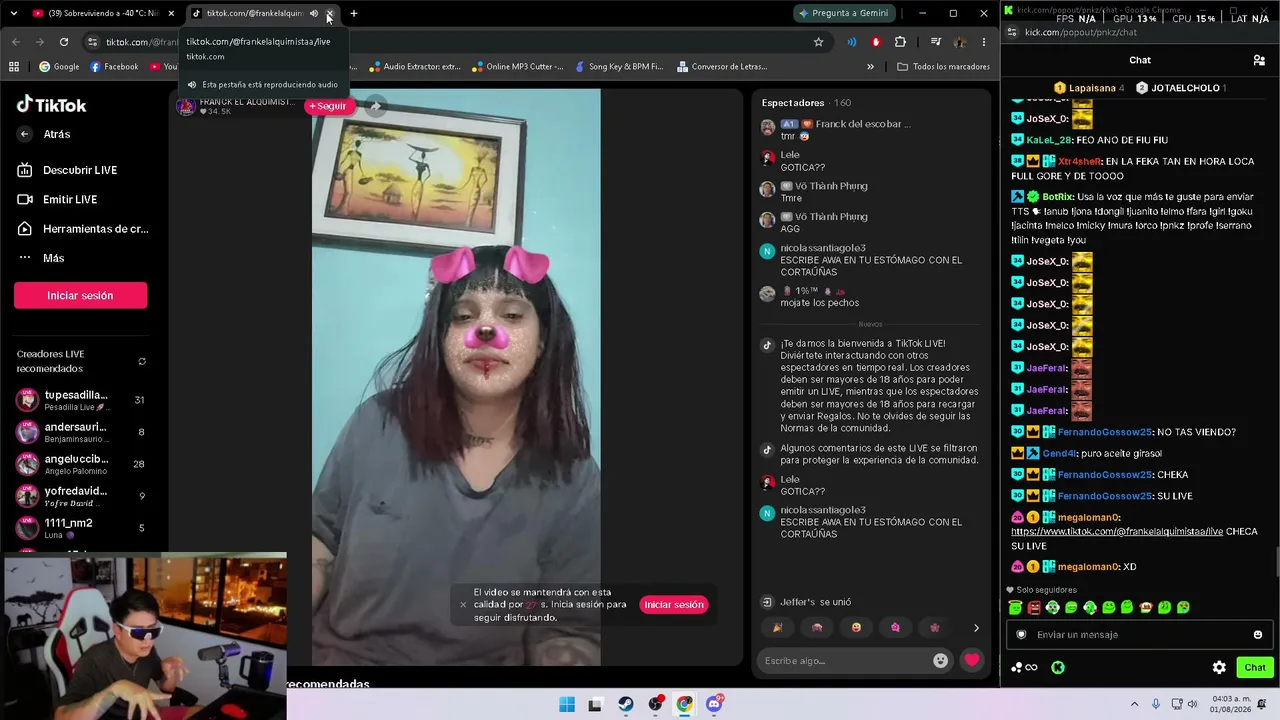The width and height of the screenshot is (1280, 720).
Task: Open Herramientas de creador icon
Action: point(25,229)
